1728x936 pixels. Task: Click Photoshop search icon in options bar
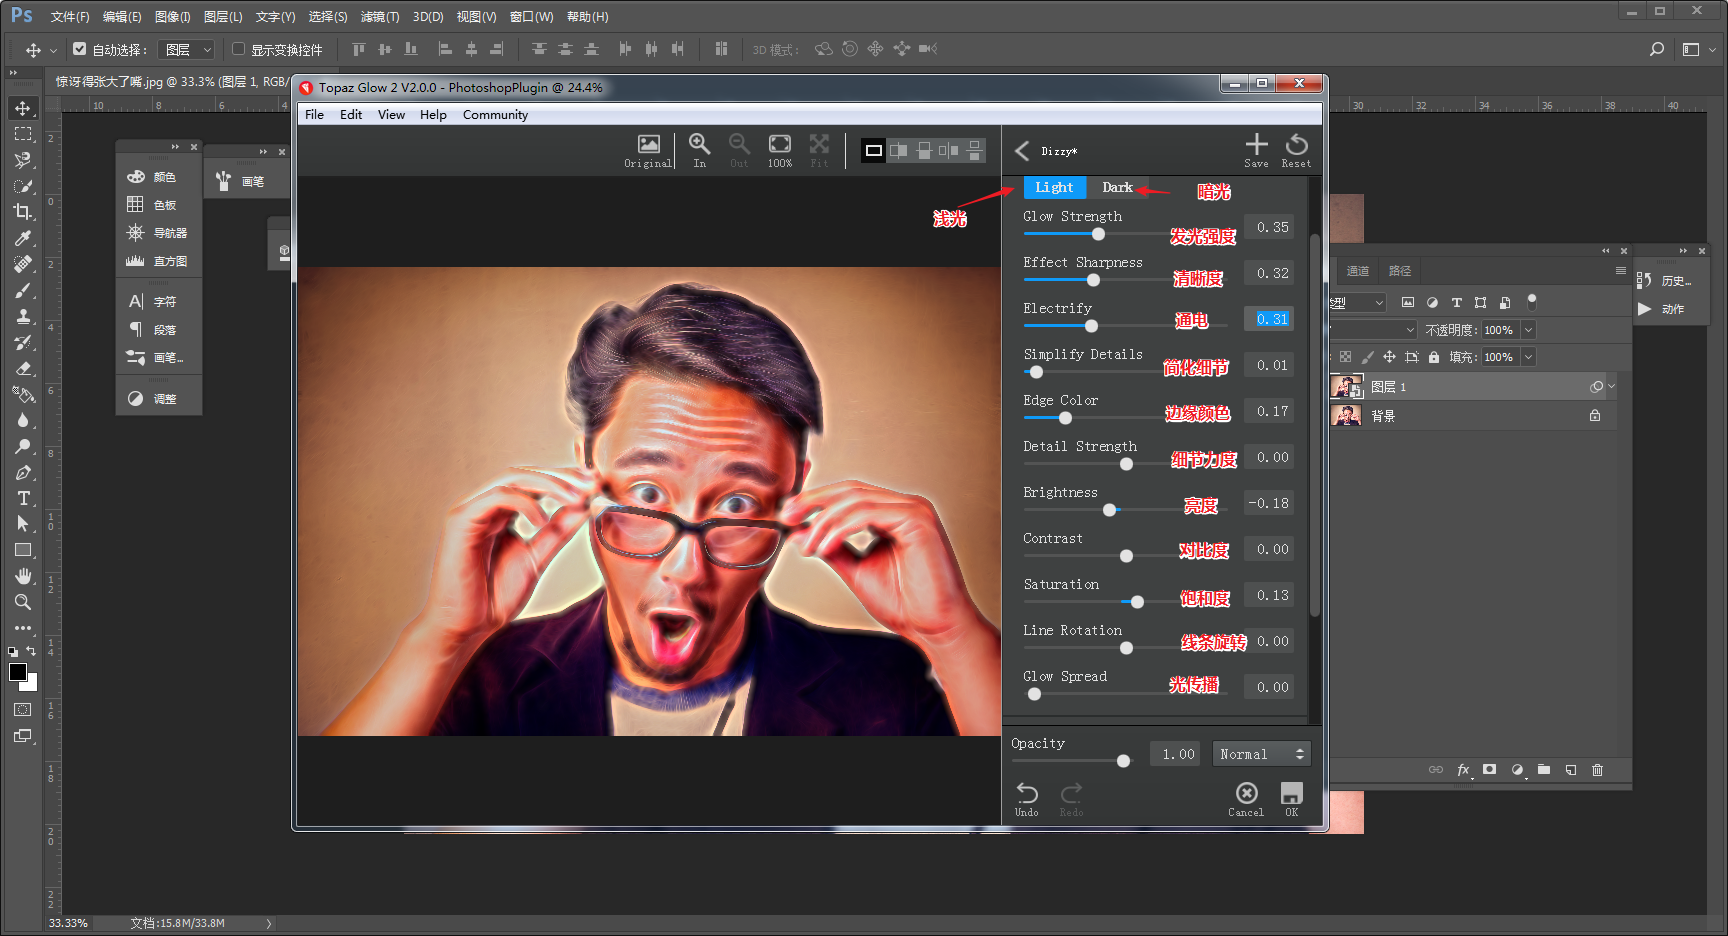click(1657, 49)
